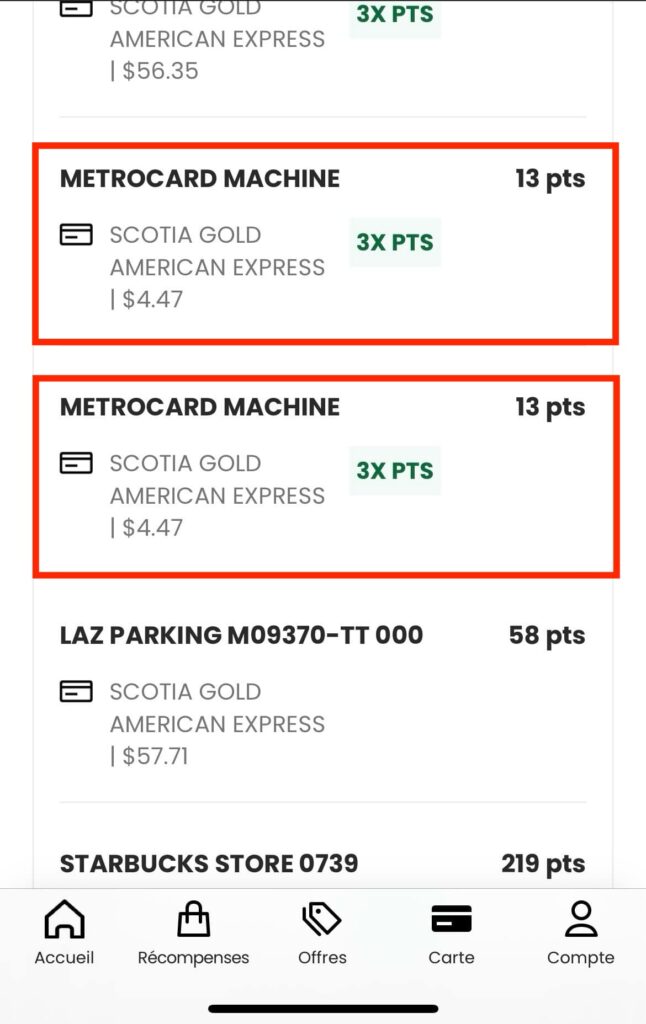This screenshot has width=646, height=1024.
Task: Tap the 219 pts Starbucks value
Action: (x=543, y=863)
